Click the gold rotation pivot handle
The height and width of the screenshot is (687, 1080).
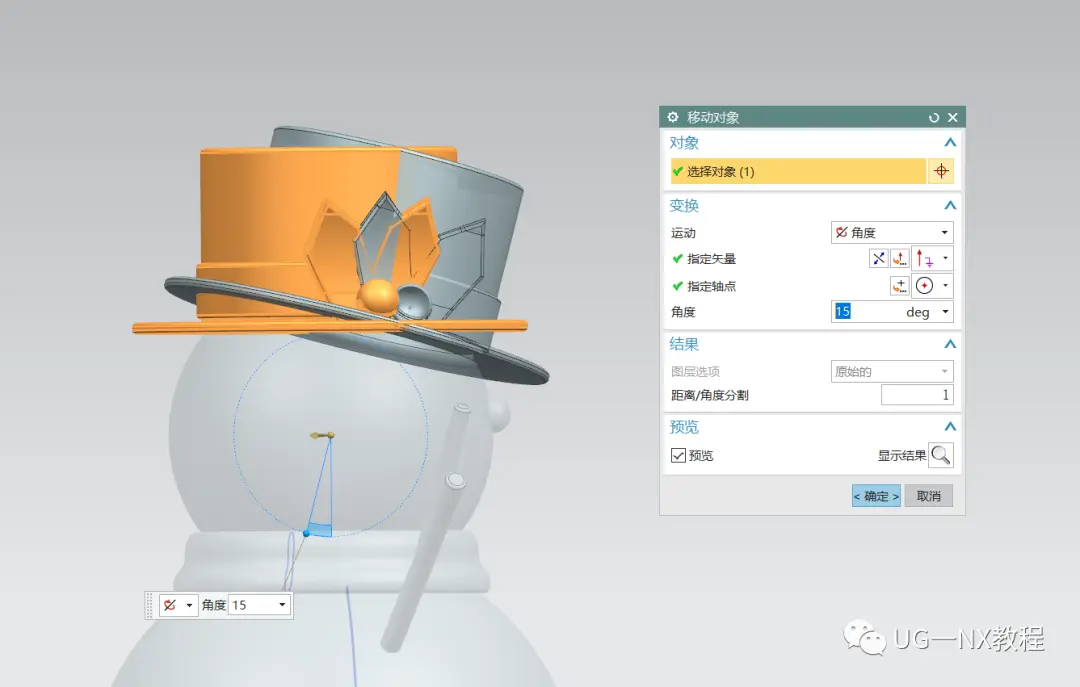(331, 435)
